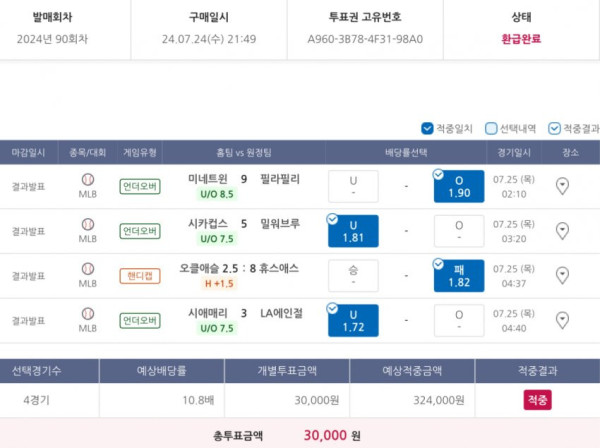Image resolution: width=600 pixels, height=448 pixels.
Task: Click the baseball icon in the 시애매리 row
Action: (88, 314)
